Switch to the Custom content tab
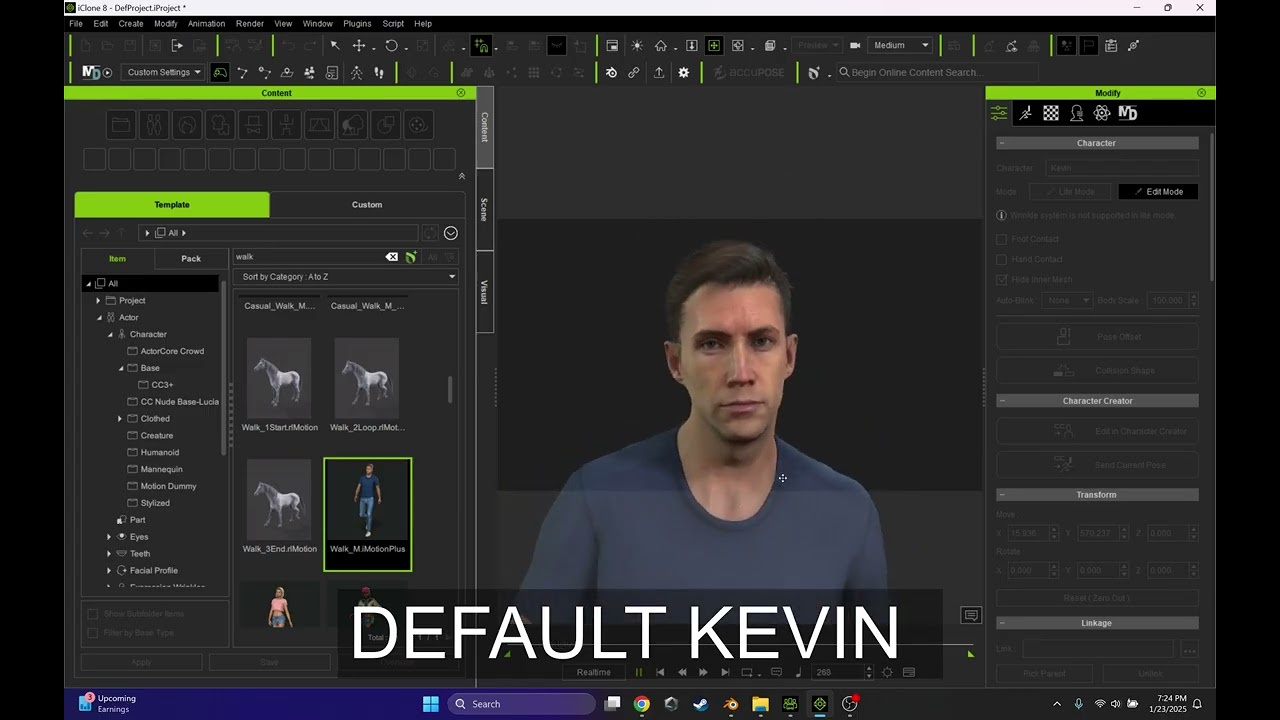The width and height of the screenshot is (1280, 720). click(x=367, y=204)
